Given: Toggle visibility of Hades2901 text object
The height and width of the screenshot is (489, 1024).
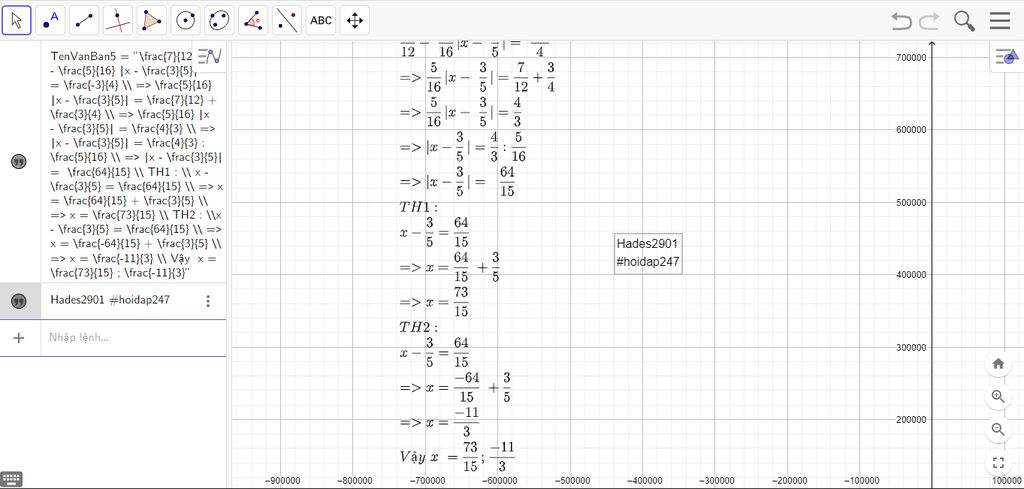Looking at the screenshot, I should point(20,301).
